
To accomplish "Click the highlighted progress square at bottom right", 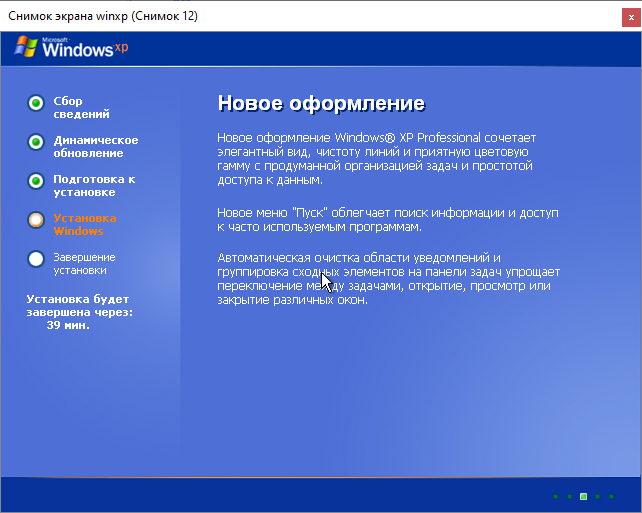I will [583, 497].
